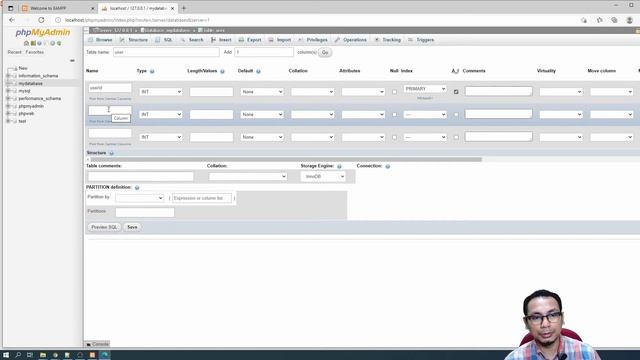Open the Insert tab
Viewport: 640px width, 360px height.
pos(221,40)
